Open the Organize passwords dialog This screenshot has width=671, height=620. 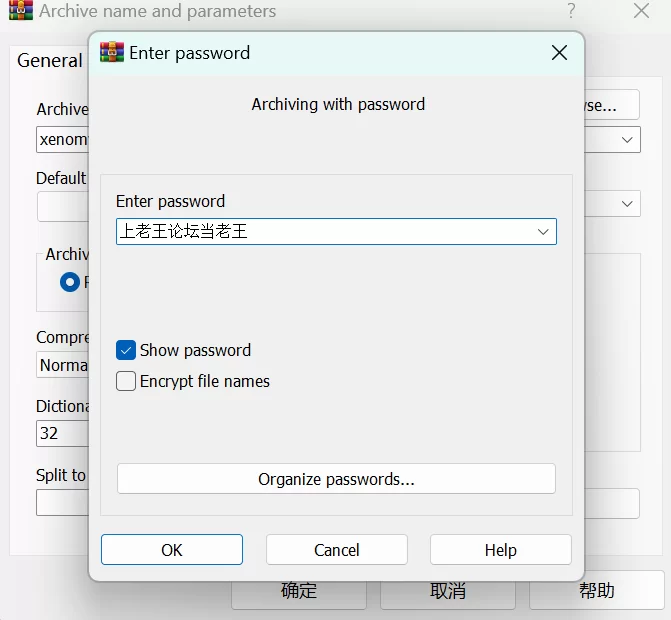[x=336, y=479]
